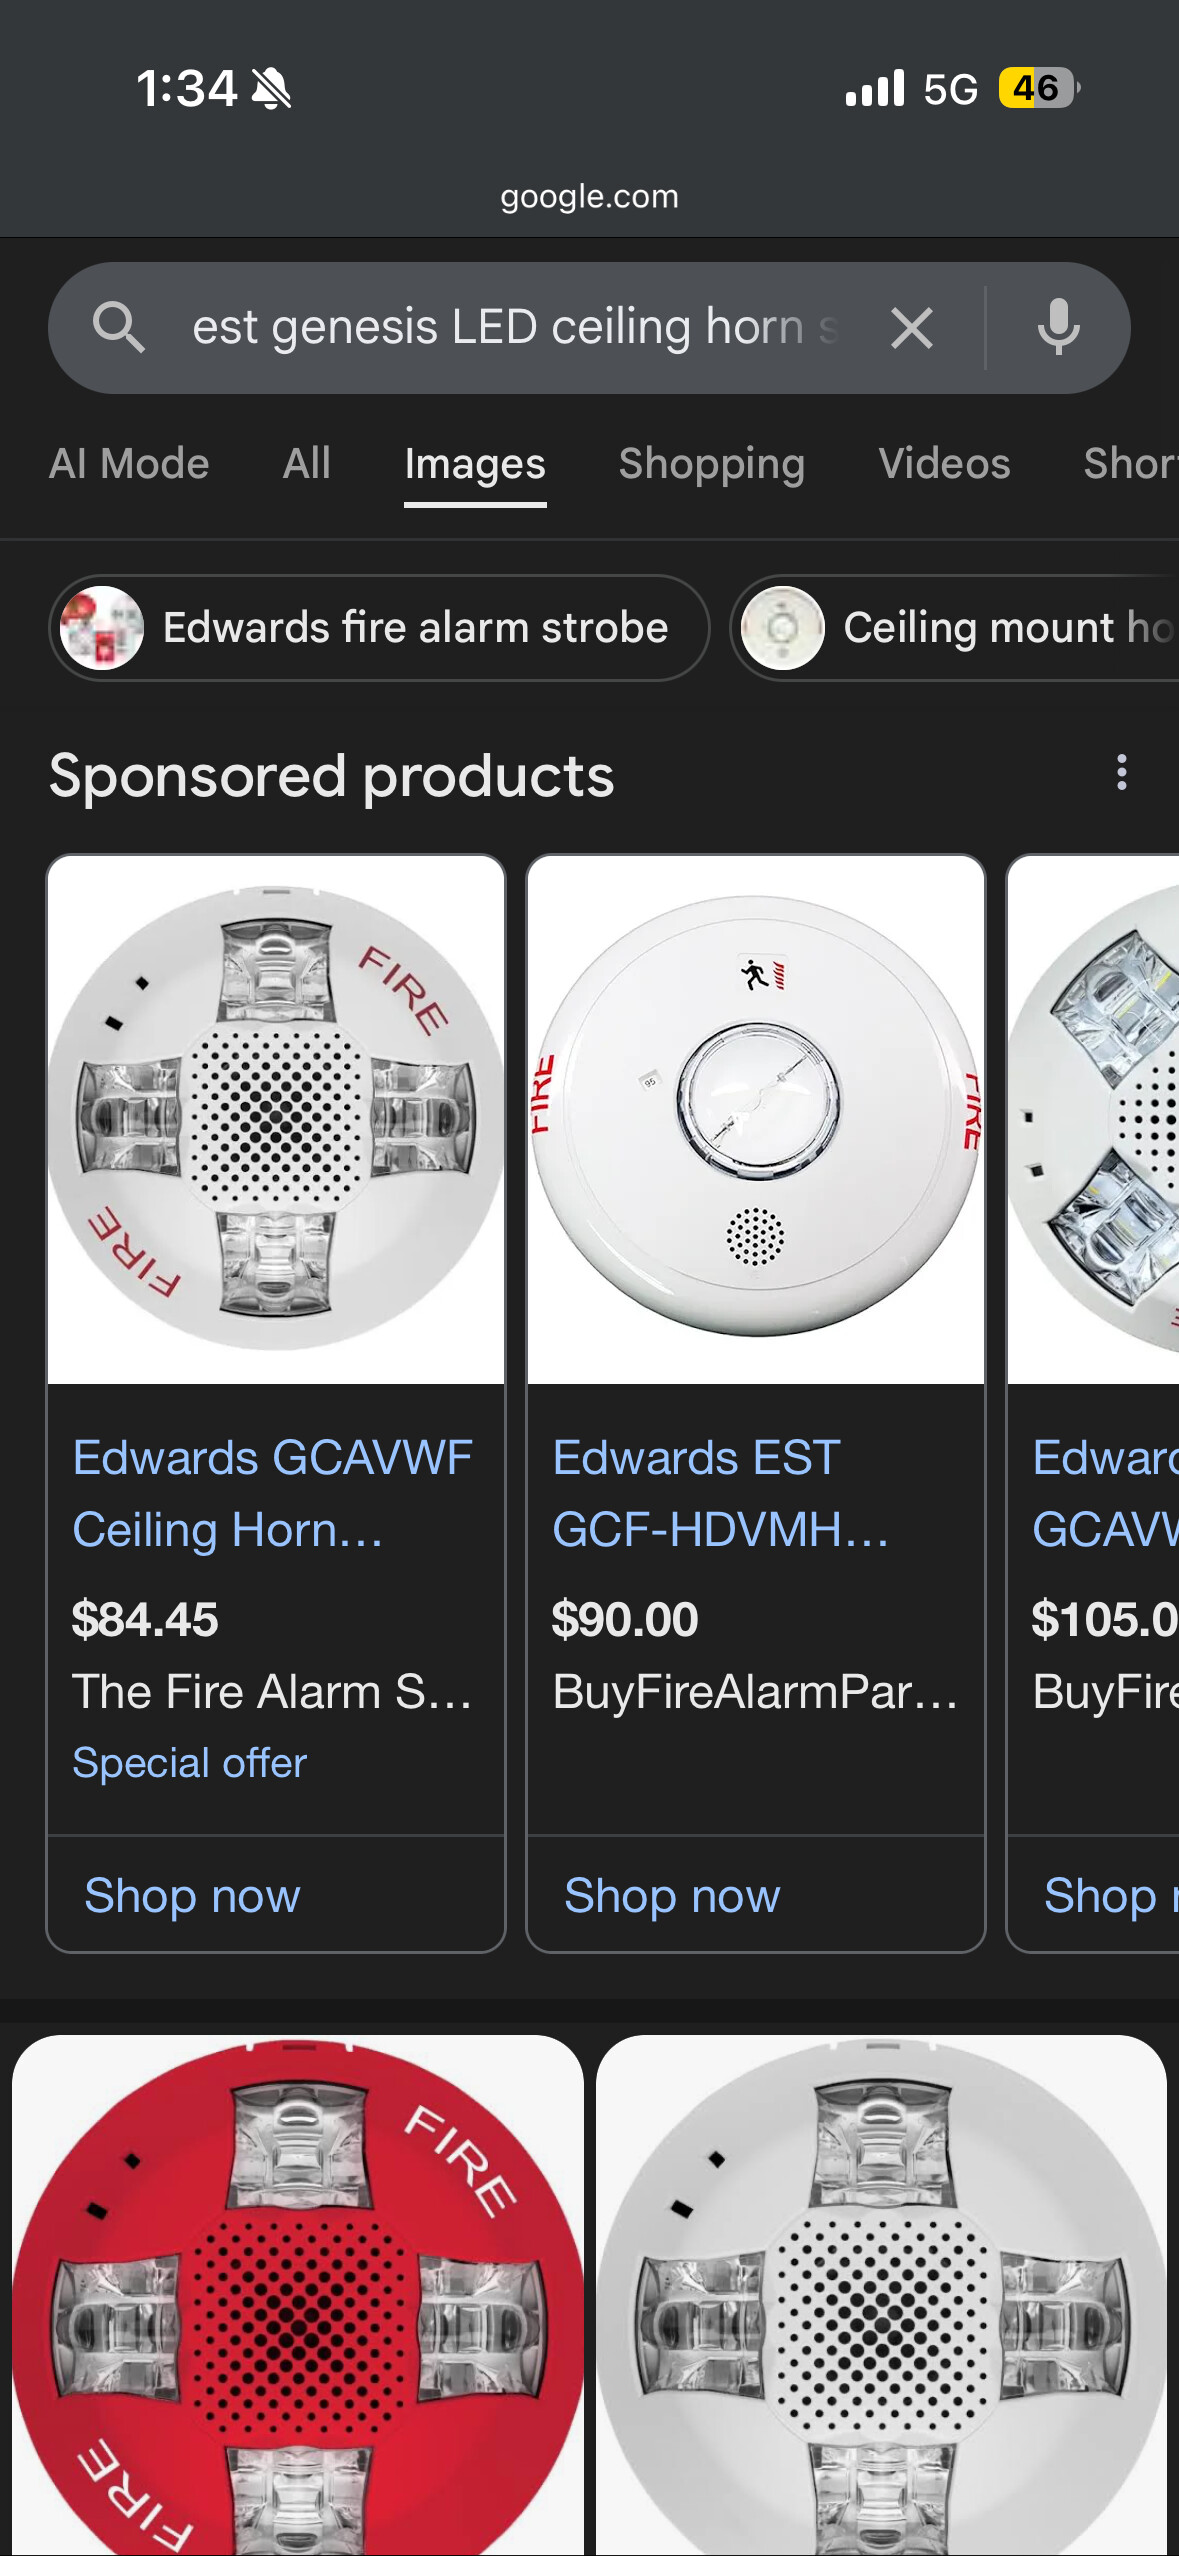Switch to AI Mode tab

pyautogui.click(x=129, y=464)
